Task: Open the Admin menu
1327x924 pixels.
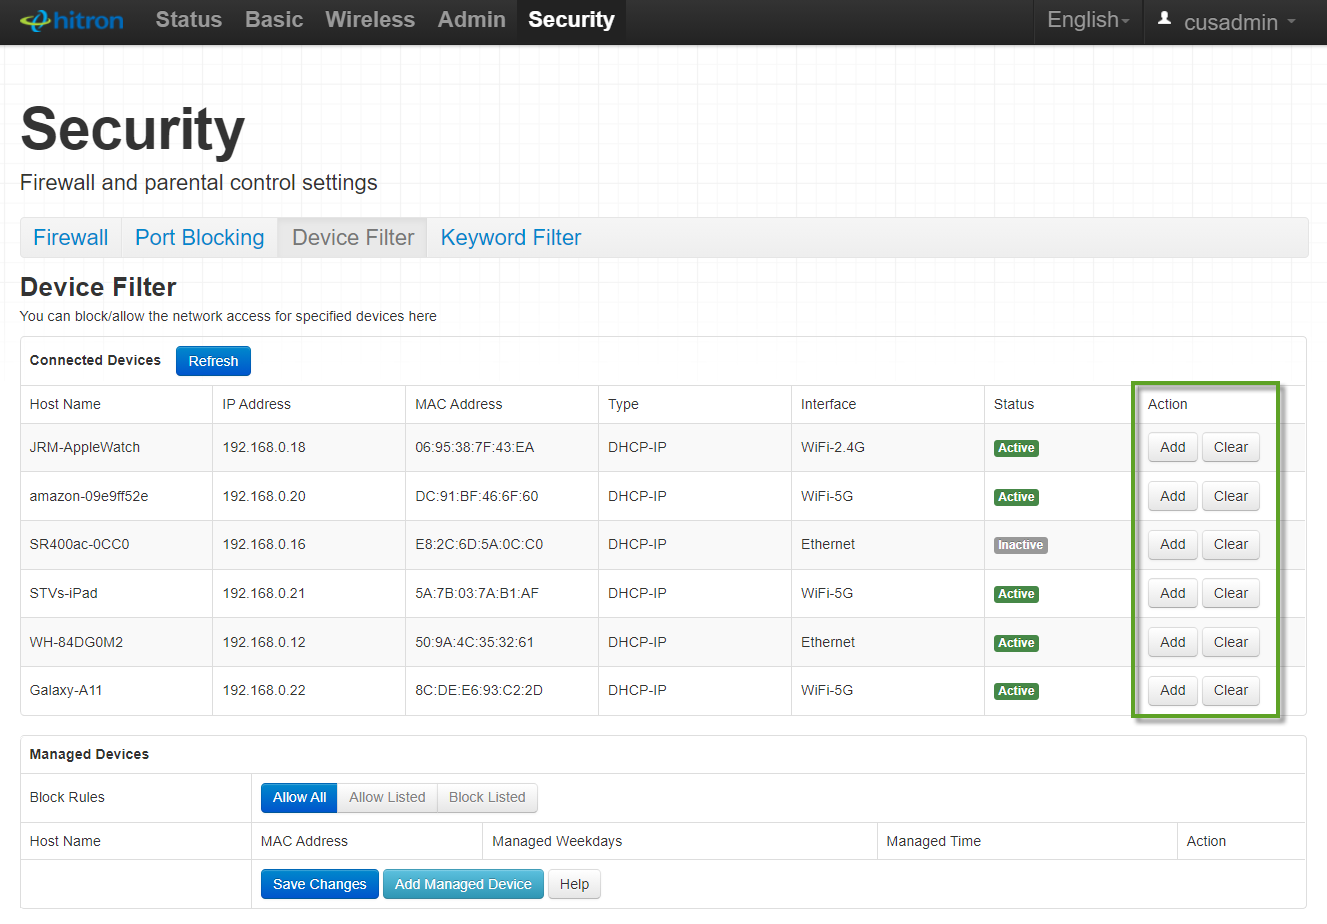Action: (x=472, y=20)
